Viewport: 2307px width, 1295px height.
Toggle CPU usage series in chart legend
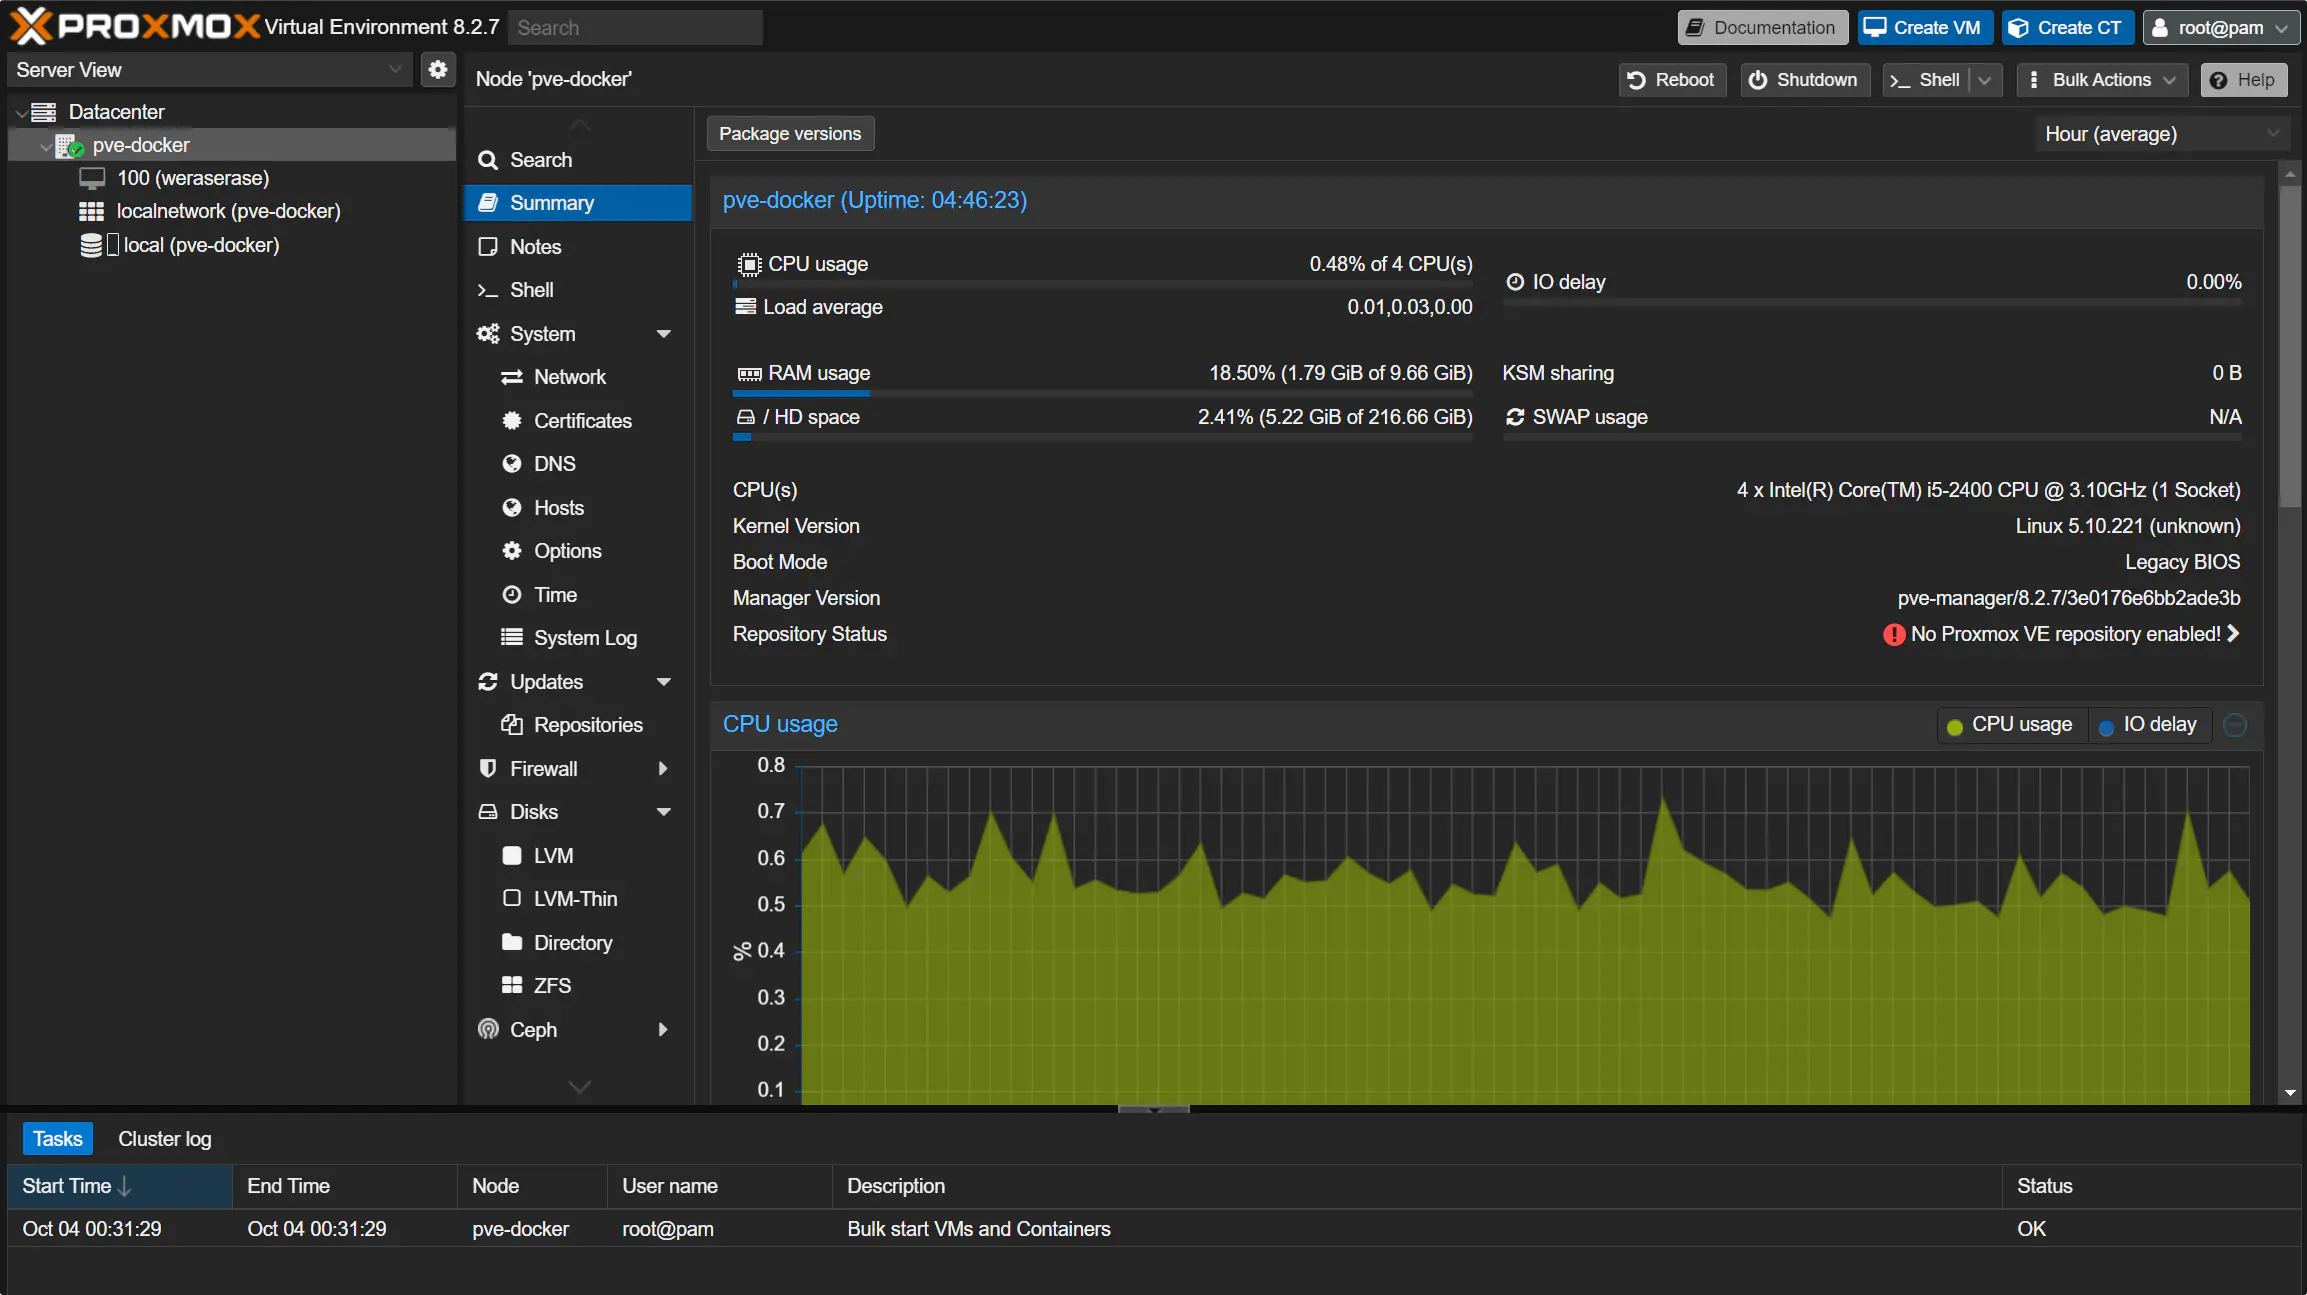point(2010,725)
